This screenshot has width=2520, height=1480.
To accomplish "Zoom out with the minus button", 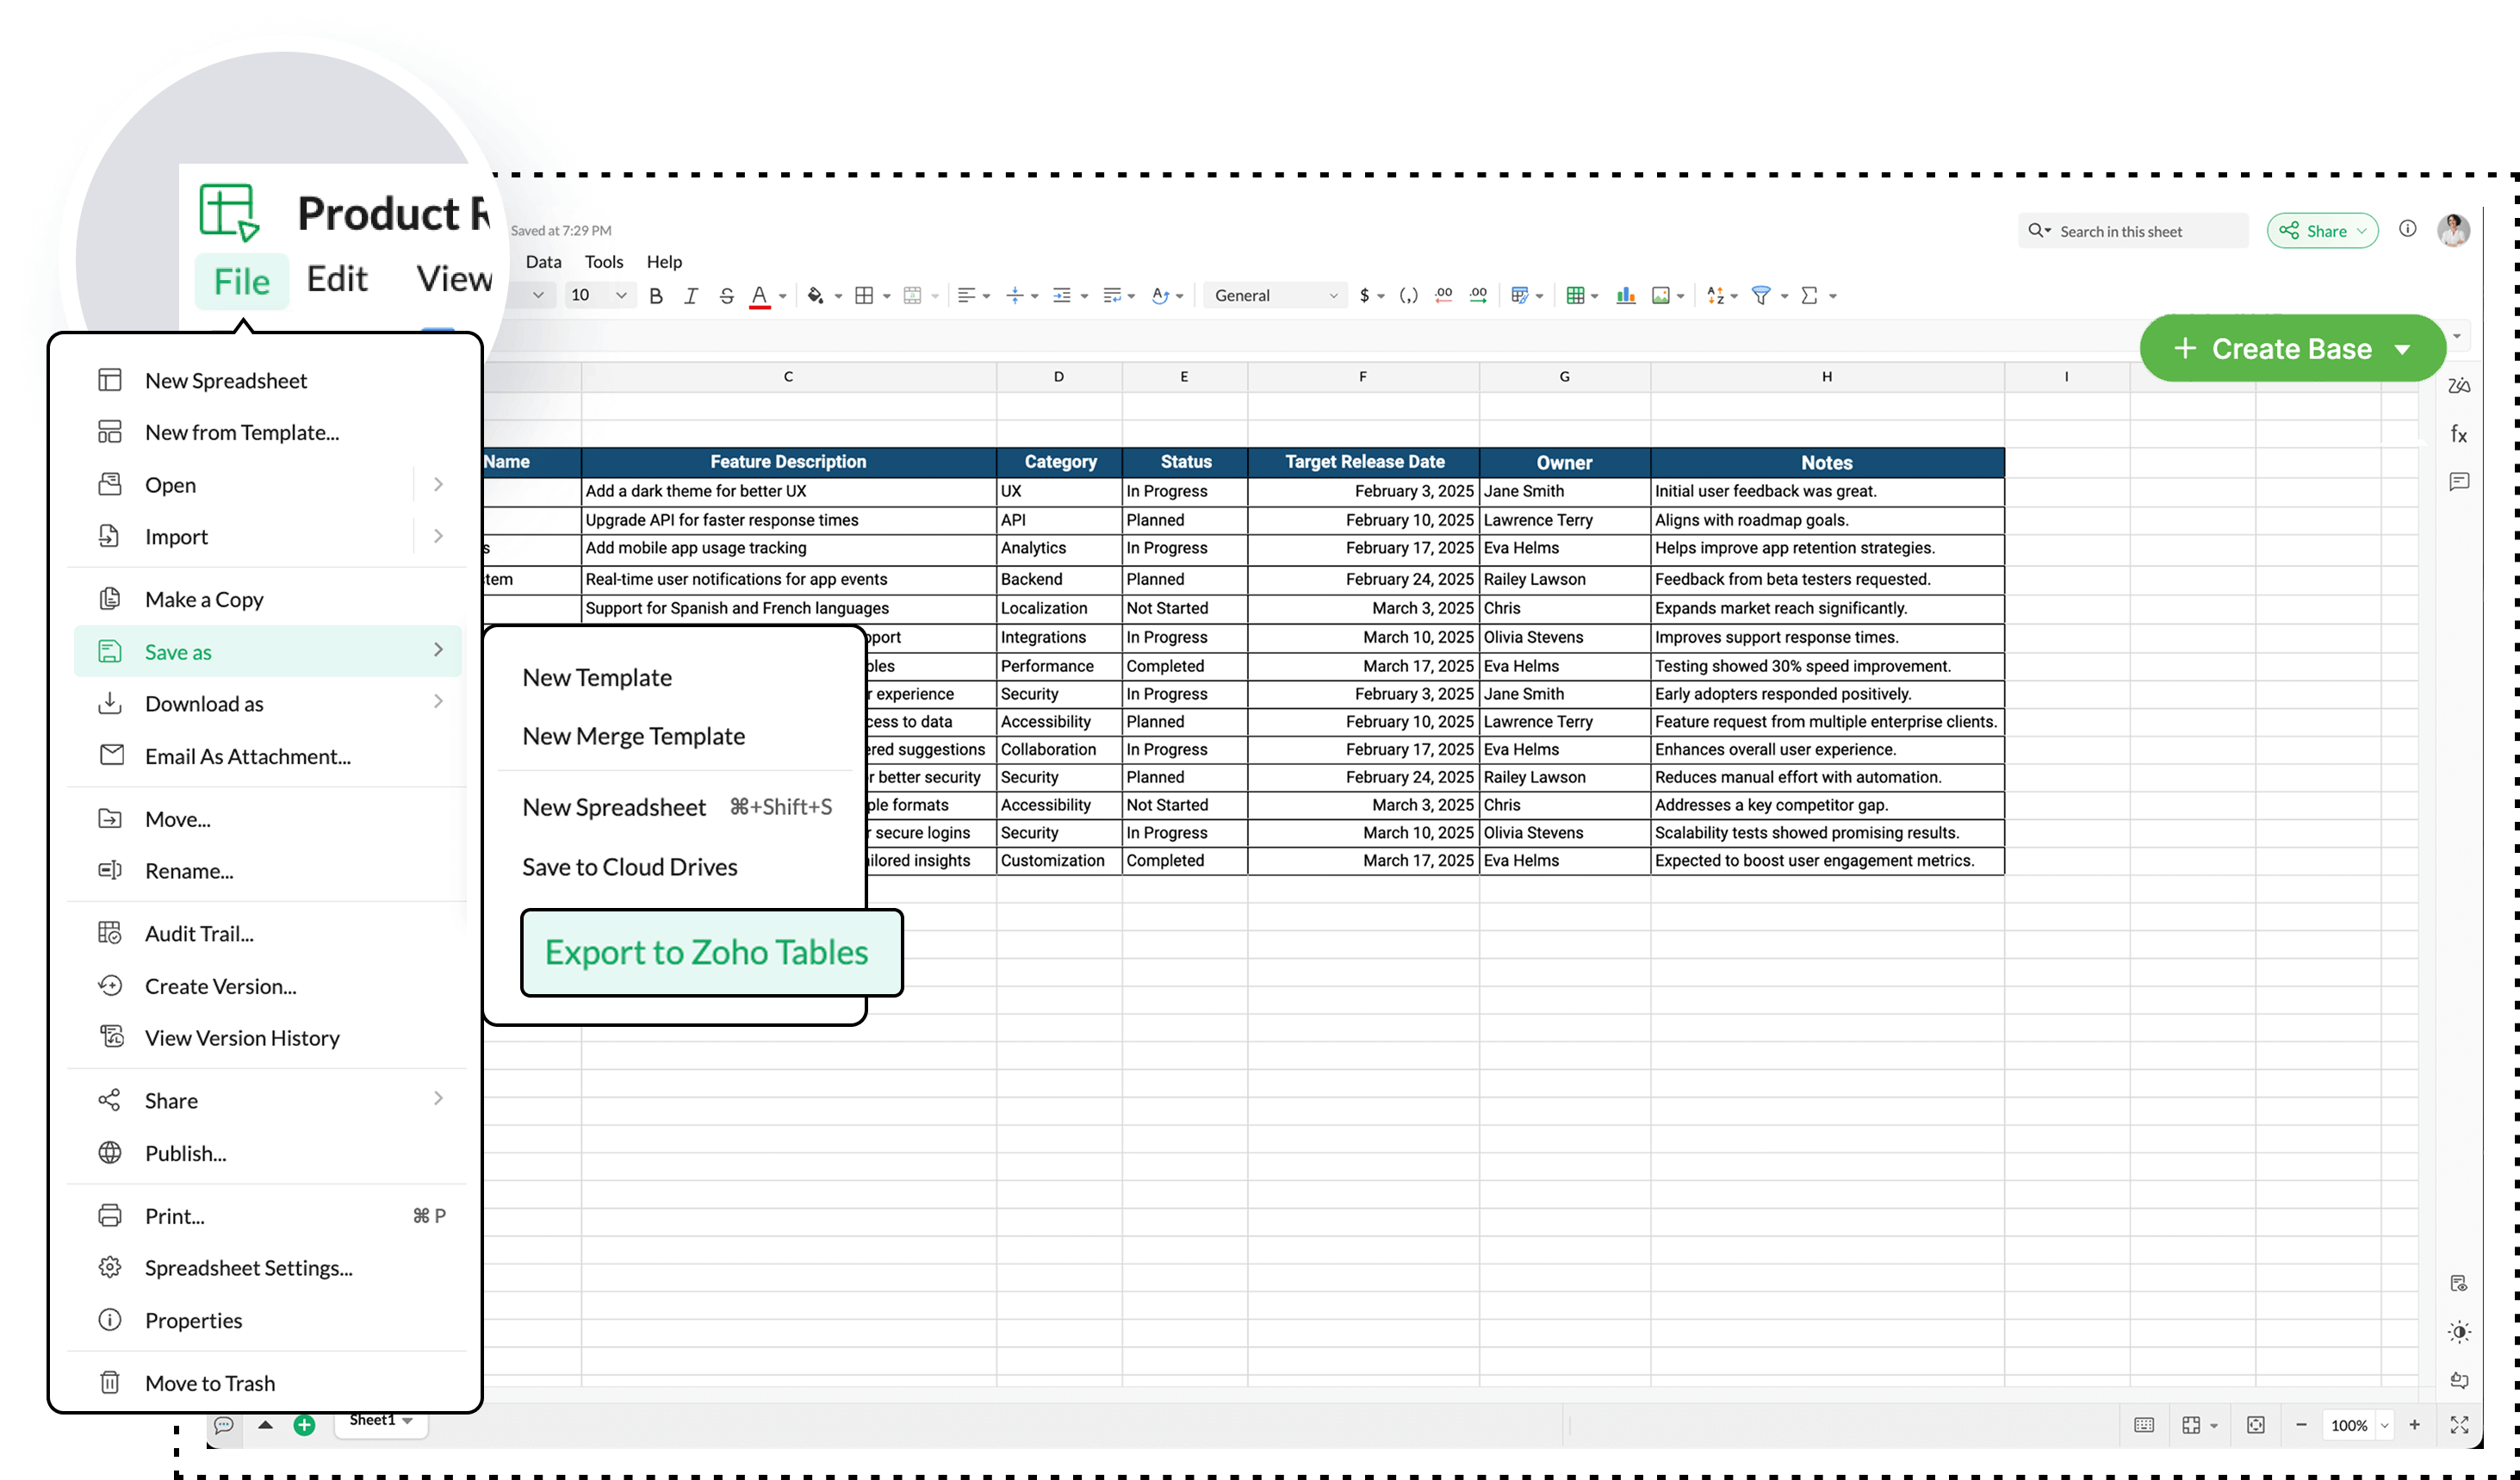I will pos(2302,1426).
